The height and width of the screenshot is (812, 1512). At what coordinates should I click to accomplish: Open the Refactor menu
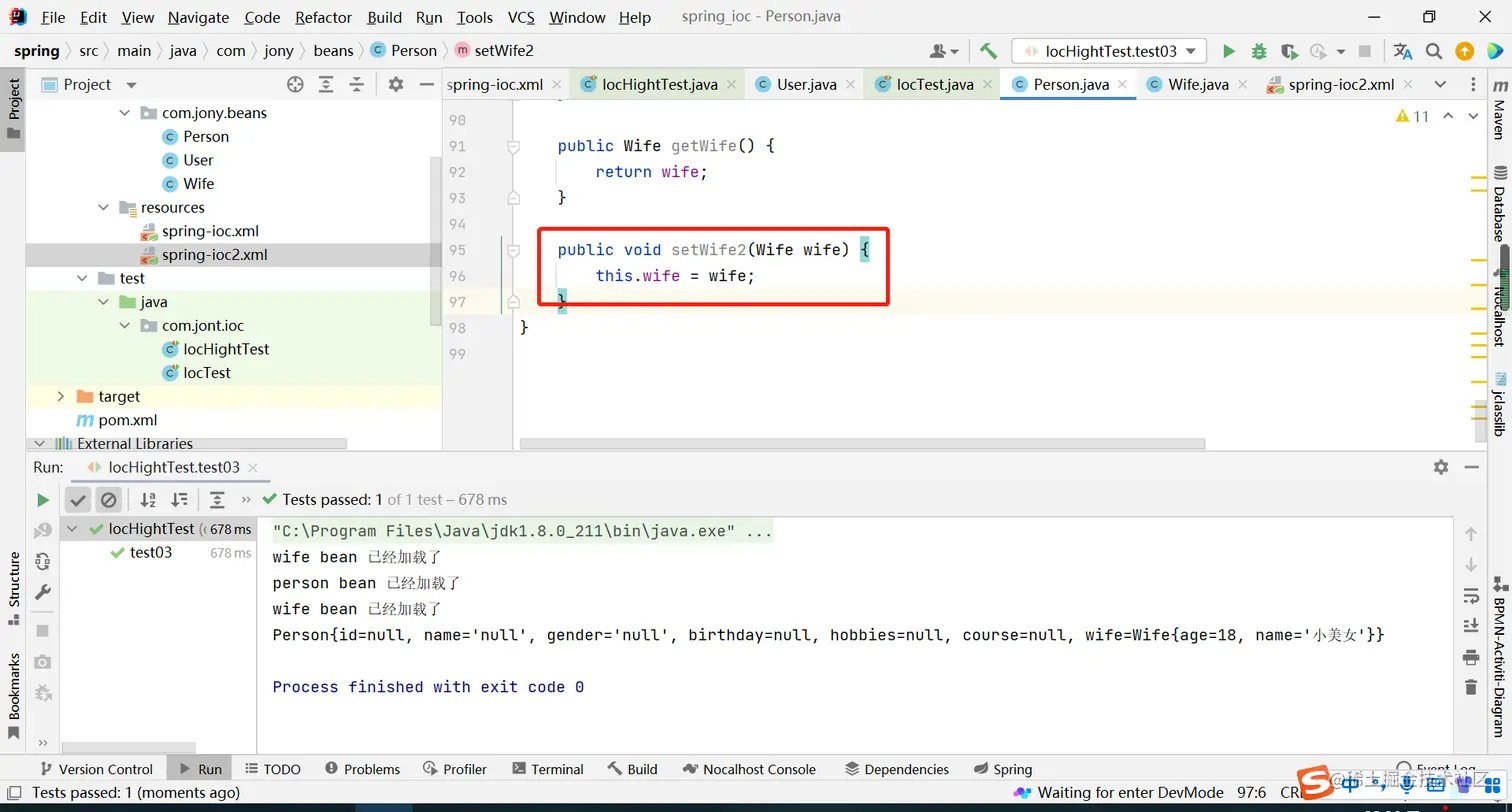(x=324, y=17)
